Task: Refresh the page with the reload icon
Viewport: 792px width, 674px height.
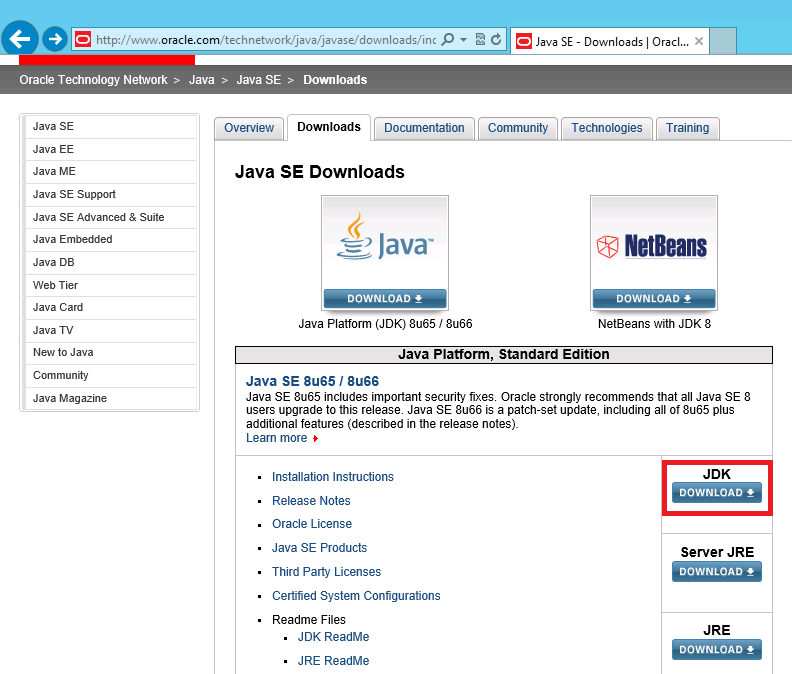Action: [x=496, y=39]
